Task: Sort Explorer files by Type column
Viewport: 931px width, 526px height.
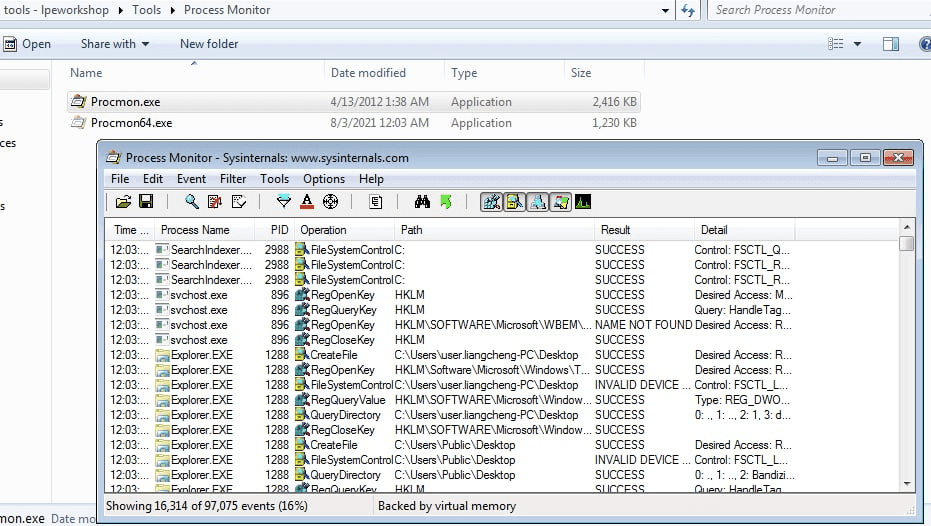Action: [504, 72]
